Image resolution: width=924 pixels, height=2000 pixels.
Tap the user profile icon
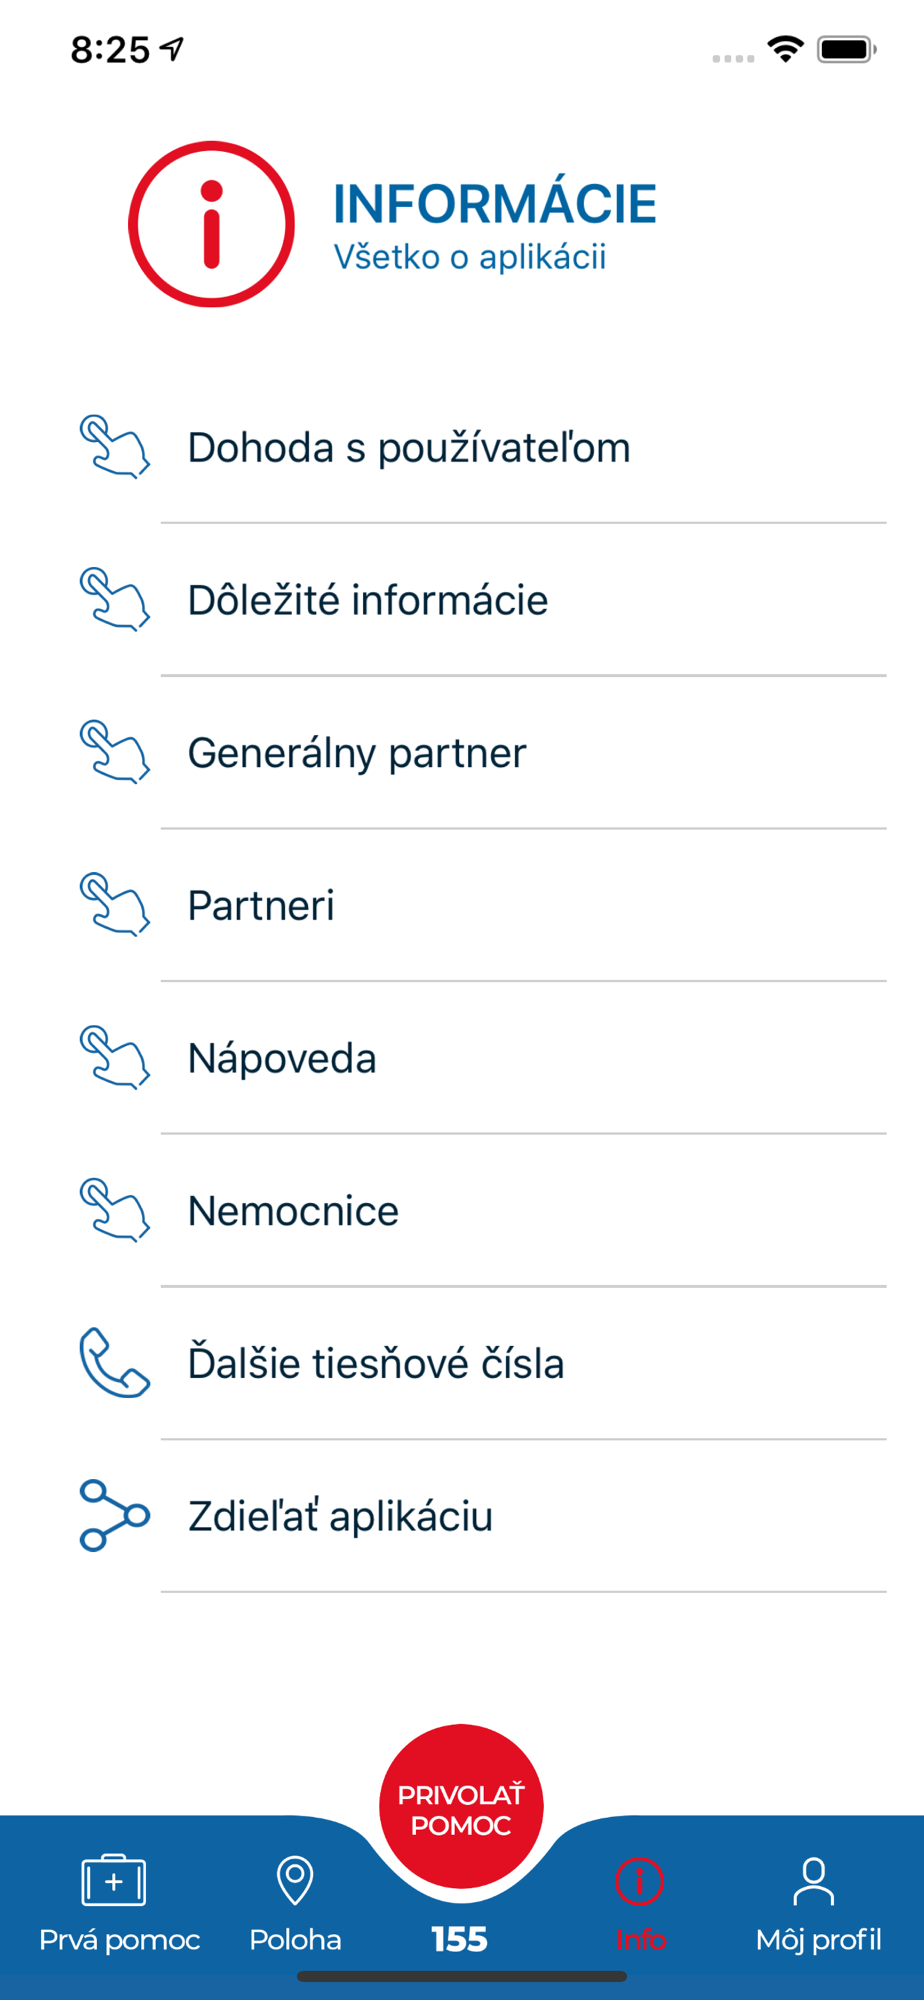tap(814, 1881)
